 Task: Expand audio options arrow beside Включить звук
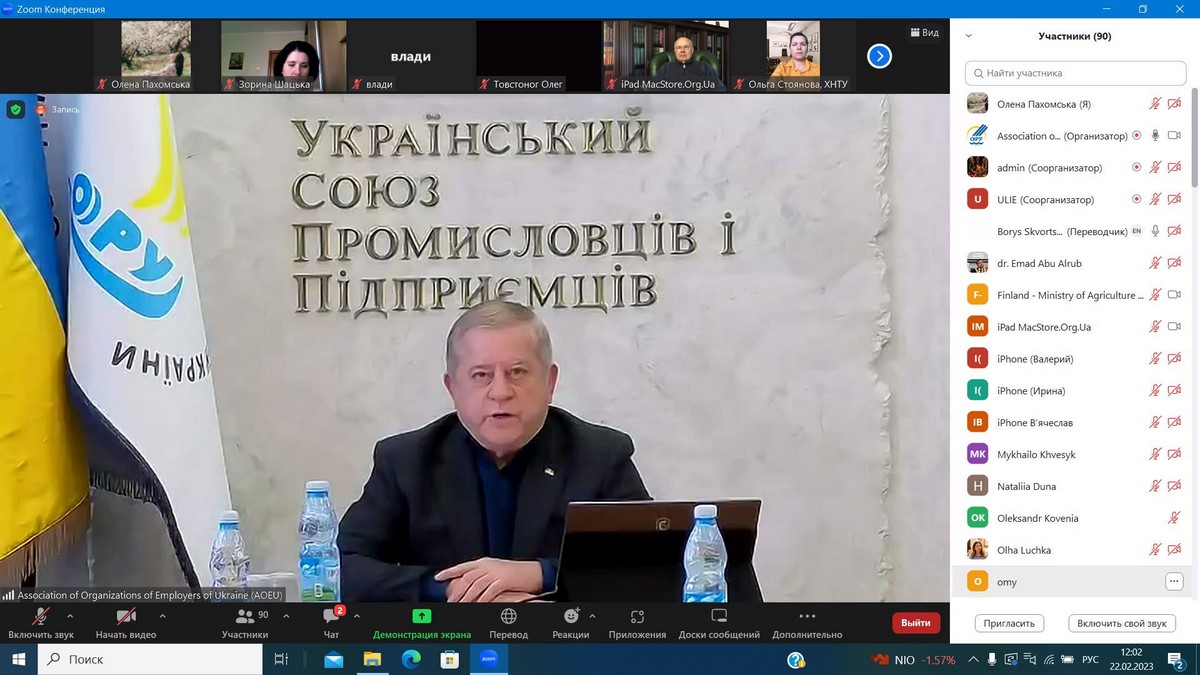[x=70, y=616]
